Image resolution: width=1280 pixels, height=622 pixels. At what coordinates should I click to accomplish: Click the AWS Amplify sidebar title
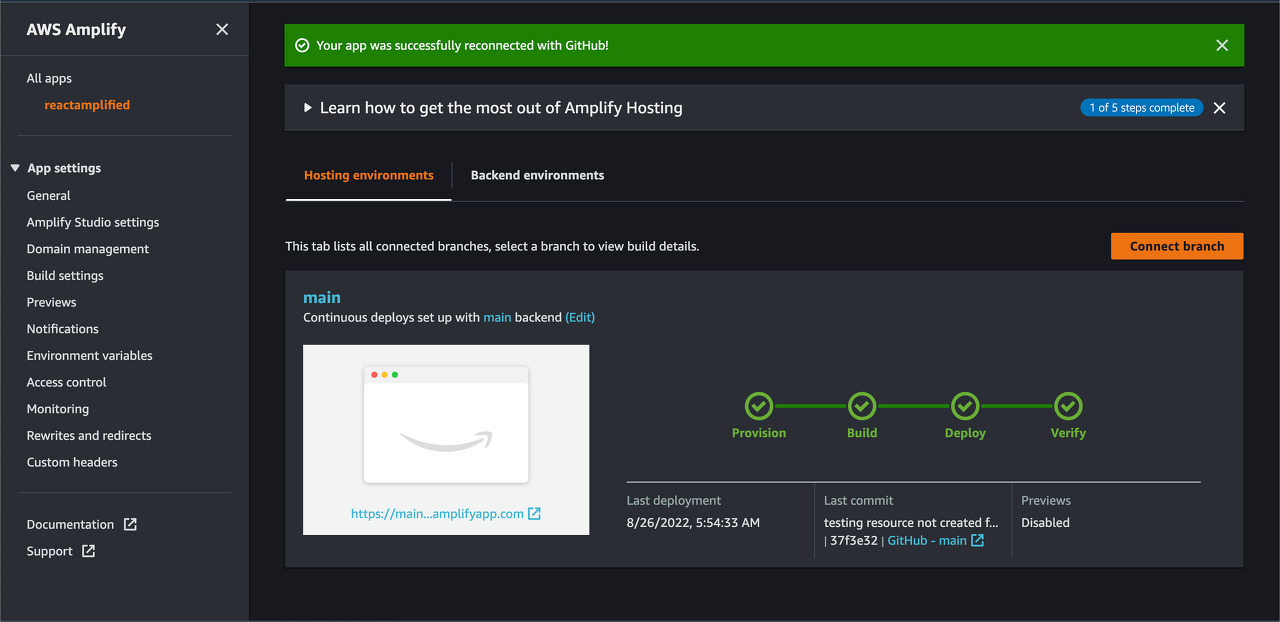pos(76,29)
